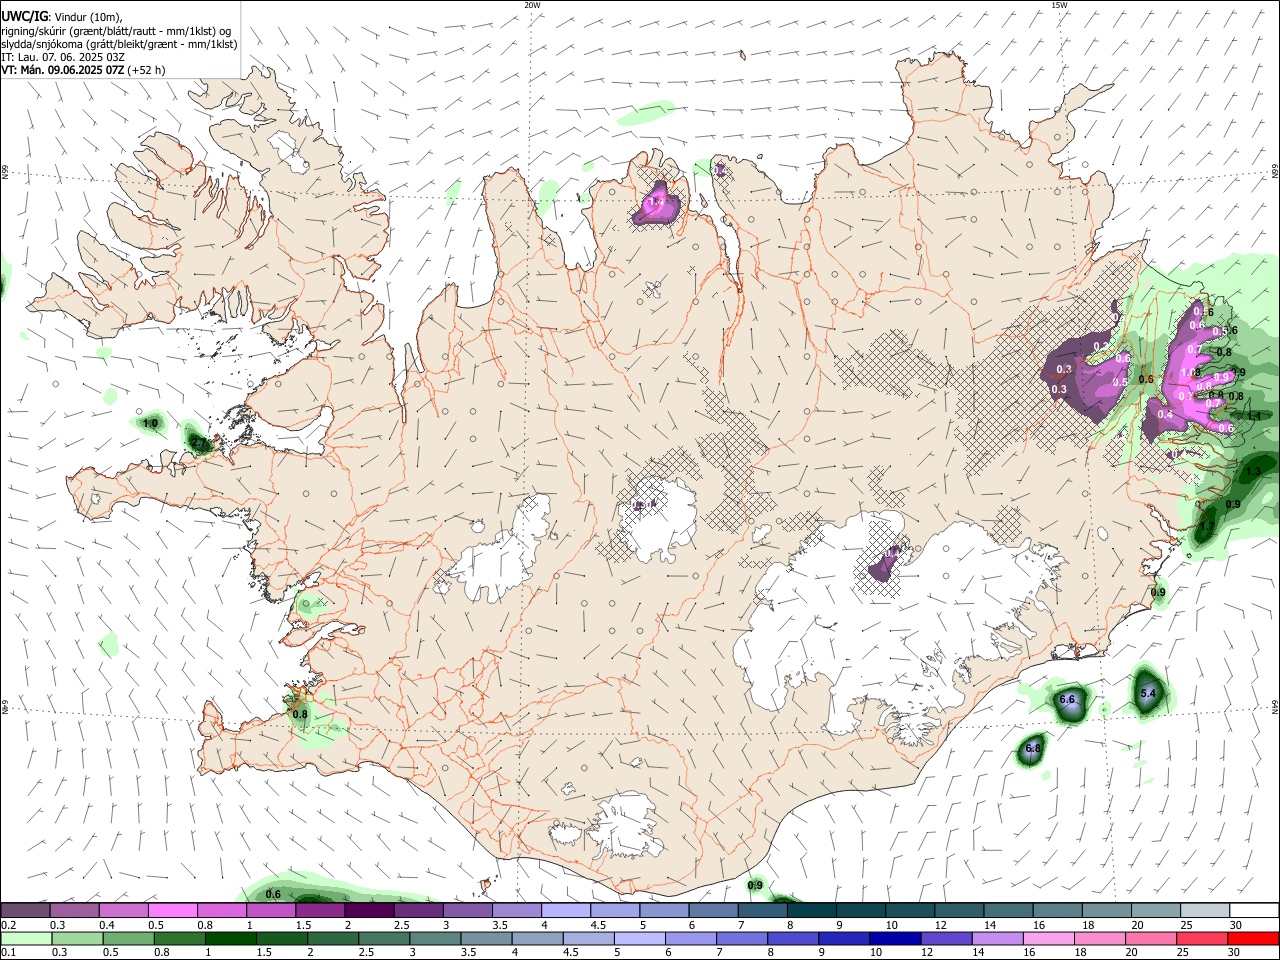This screenshot has width=1280, height=960.
Task: Select the deep blue lower swatch between 10 and 12
Action: pyautogui.click(x=897, y=939)
